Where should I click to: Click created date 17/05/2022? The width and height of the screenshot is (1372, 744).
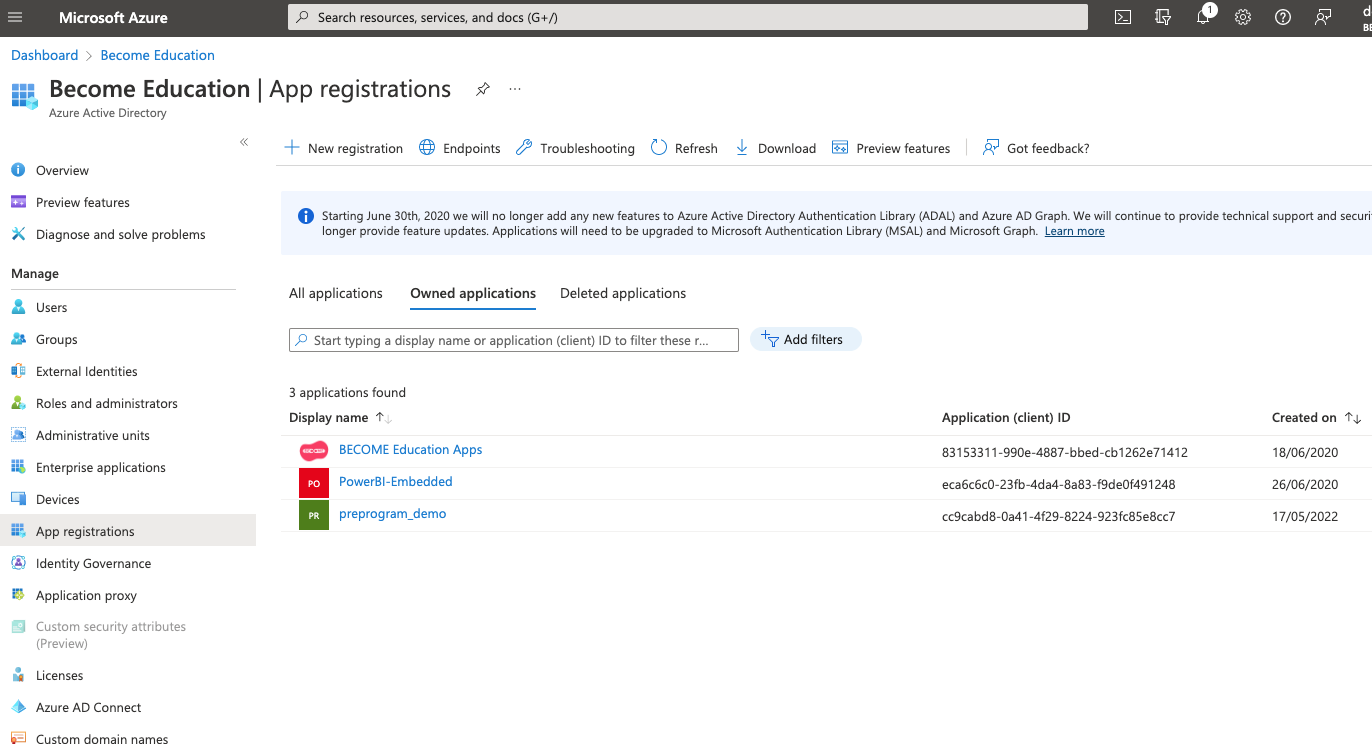pos(1305,516)
